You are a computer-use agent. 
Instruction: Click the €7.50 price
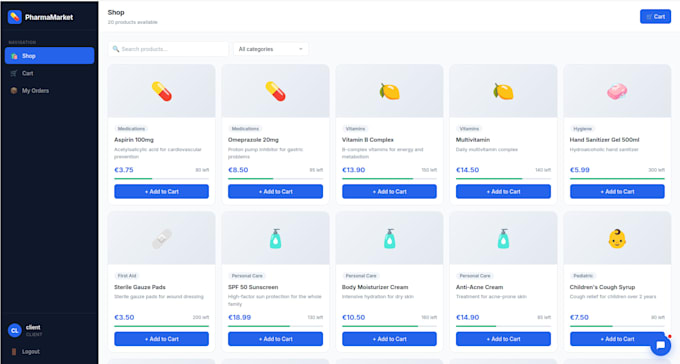[579, 318]
